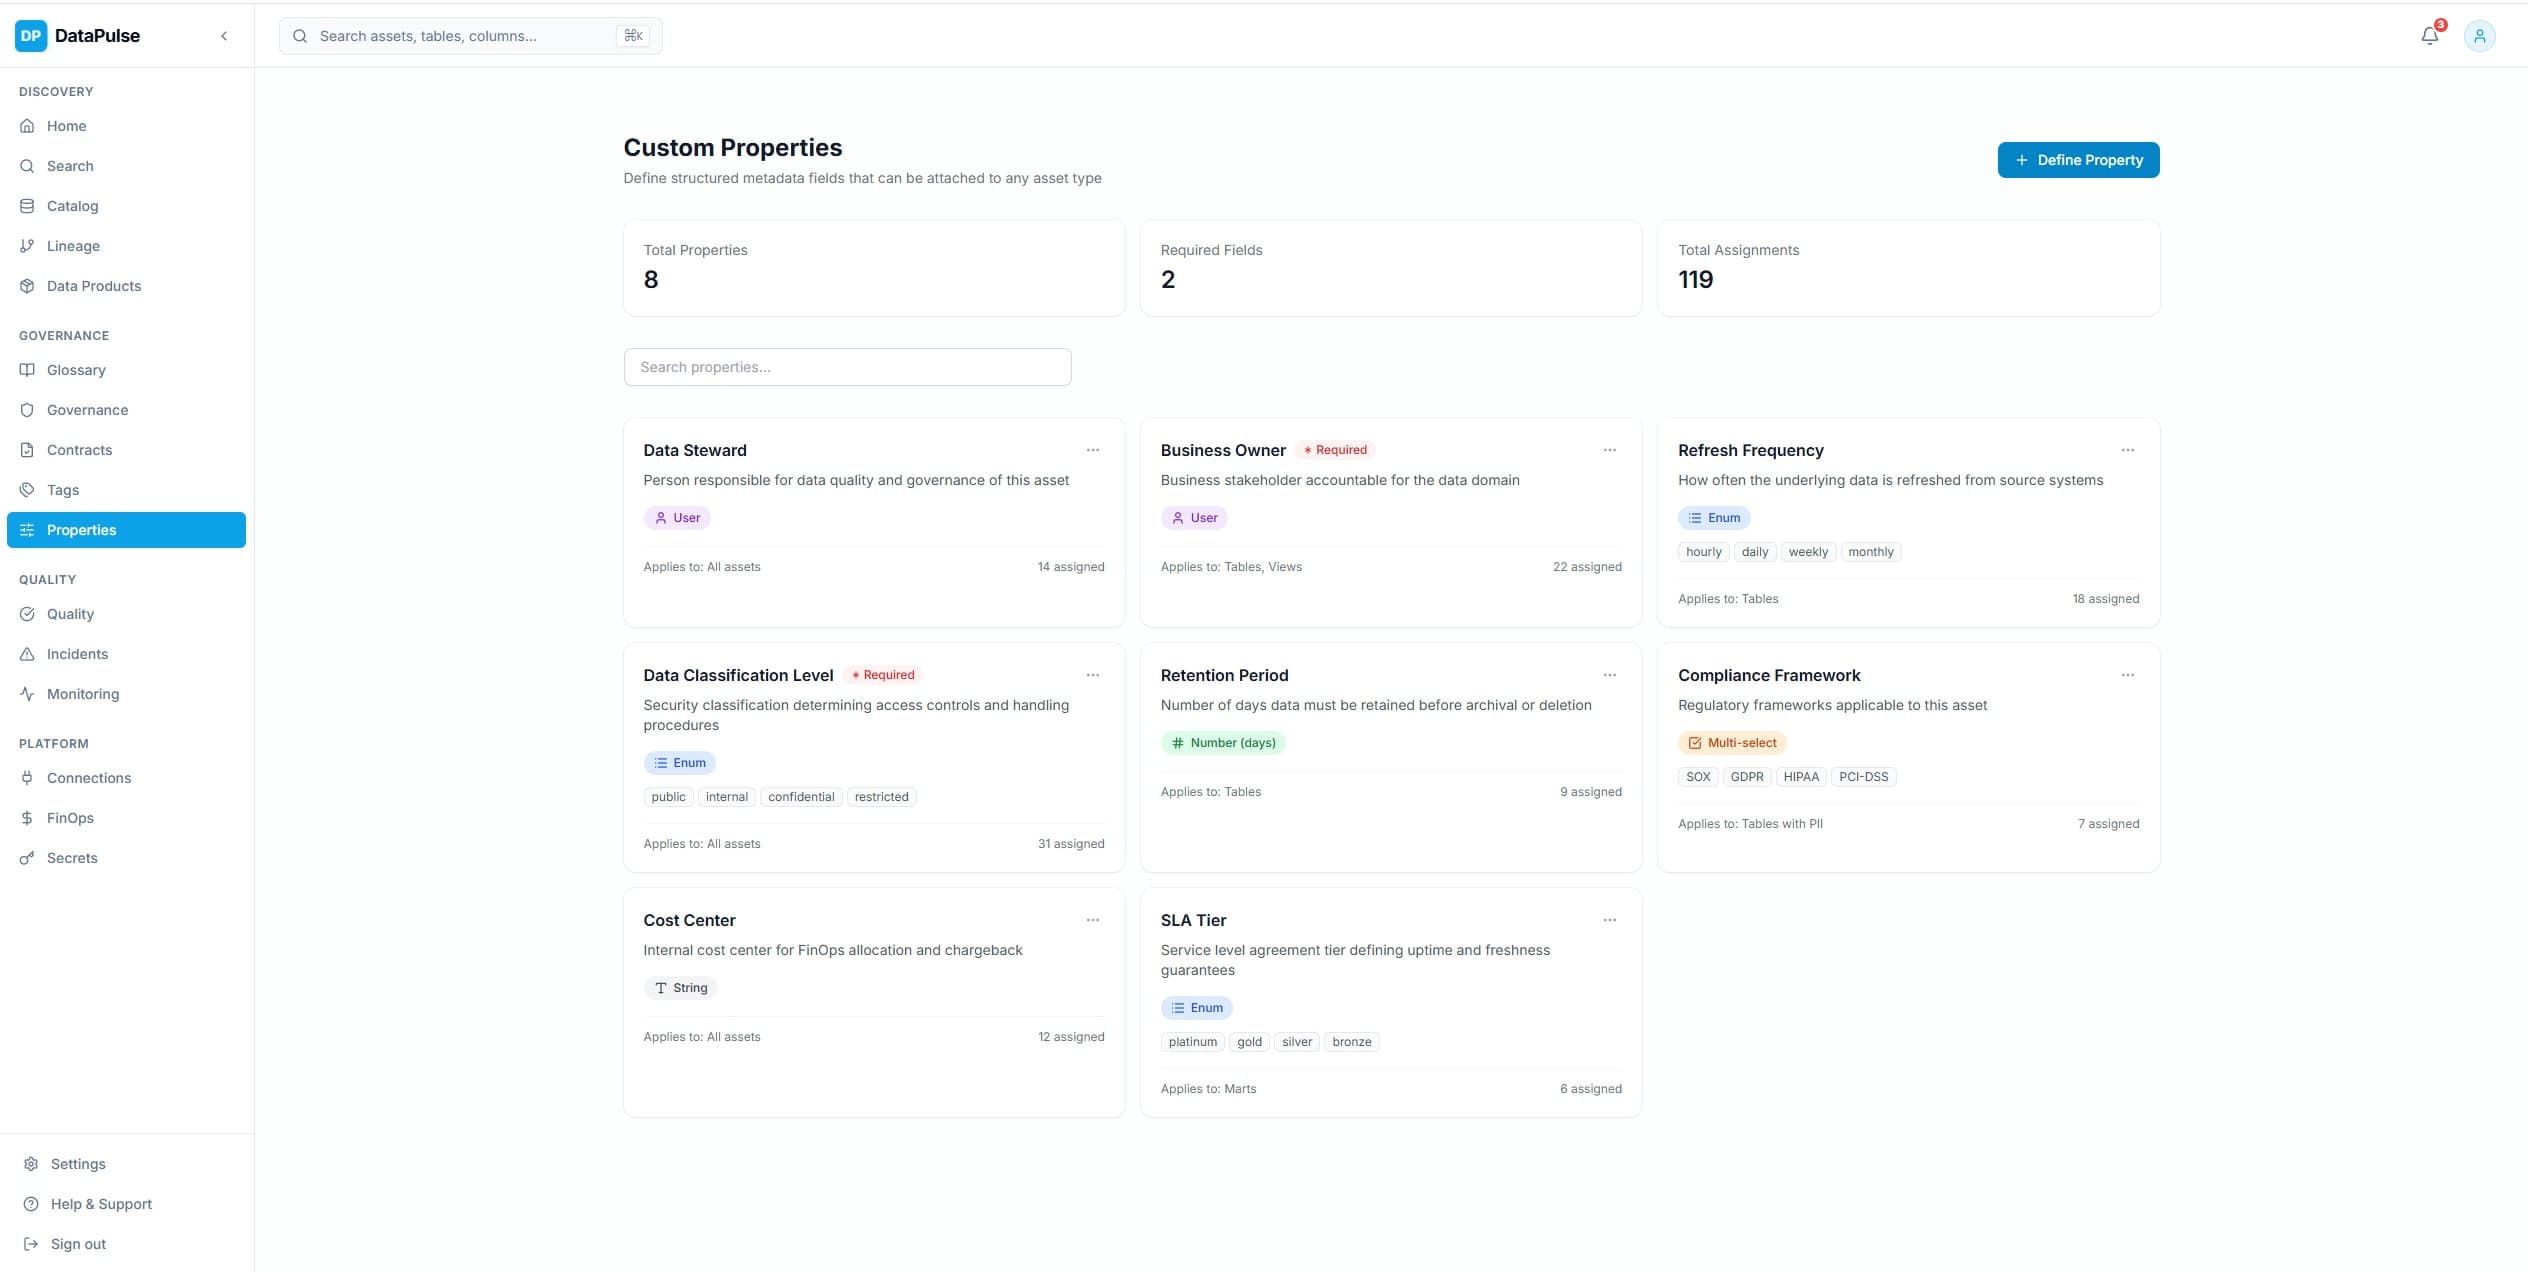Click Help & Support
This screenshot has height=1272, width=2528.
click(100, 1203)
